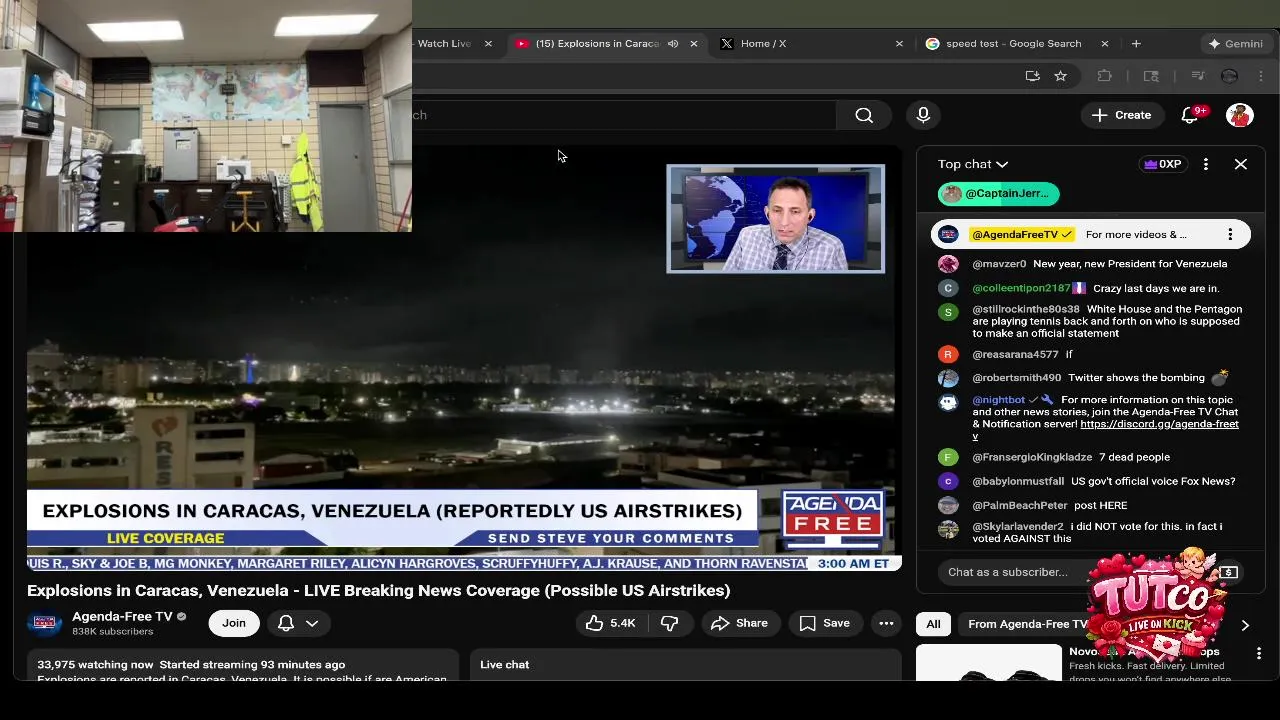Image resolution: width=1280 pixels, height=720 pixels.
Task: Select the All filter chip
Action: coord(933,624)
